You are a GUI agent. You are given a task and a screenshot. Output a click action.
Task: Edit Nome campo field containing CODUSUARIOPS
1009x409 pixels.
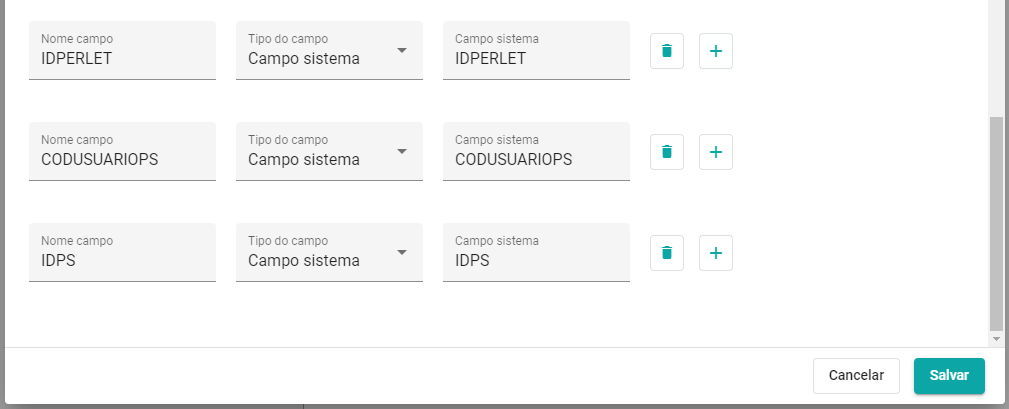click(x=122, y=151)
